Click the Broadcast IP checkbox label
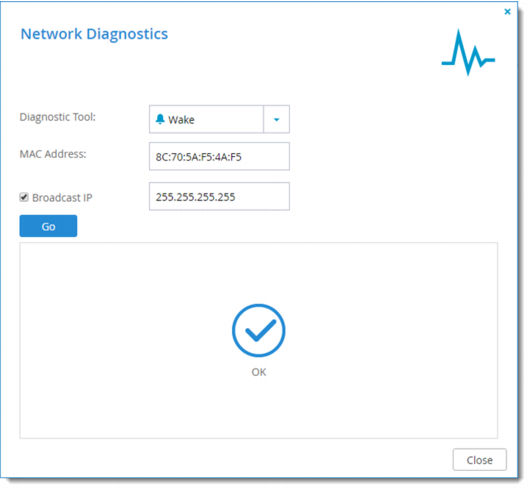The width and height of the screenshot is (530, 488). click(62, 198)
